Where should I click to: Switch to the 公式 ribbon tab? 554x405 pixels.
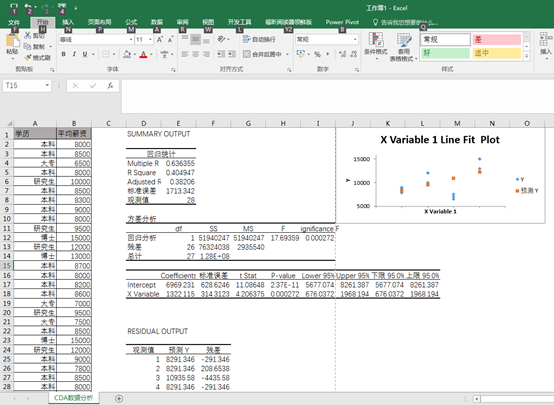pyautogui.click(x=131, y=22)
